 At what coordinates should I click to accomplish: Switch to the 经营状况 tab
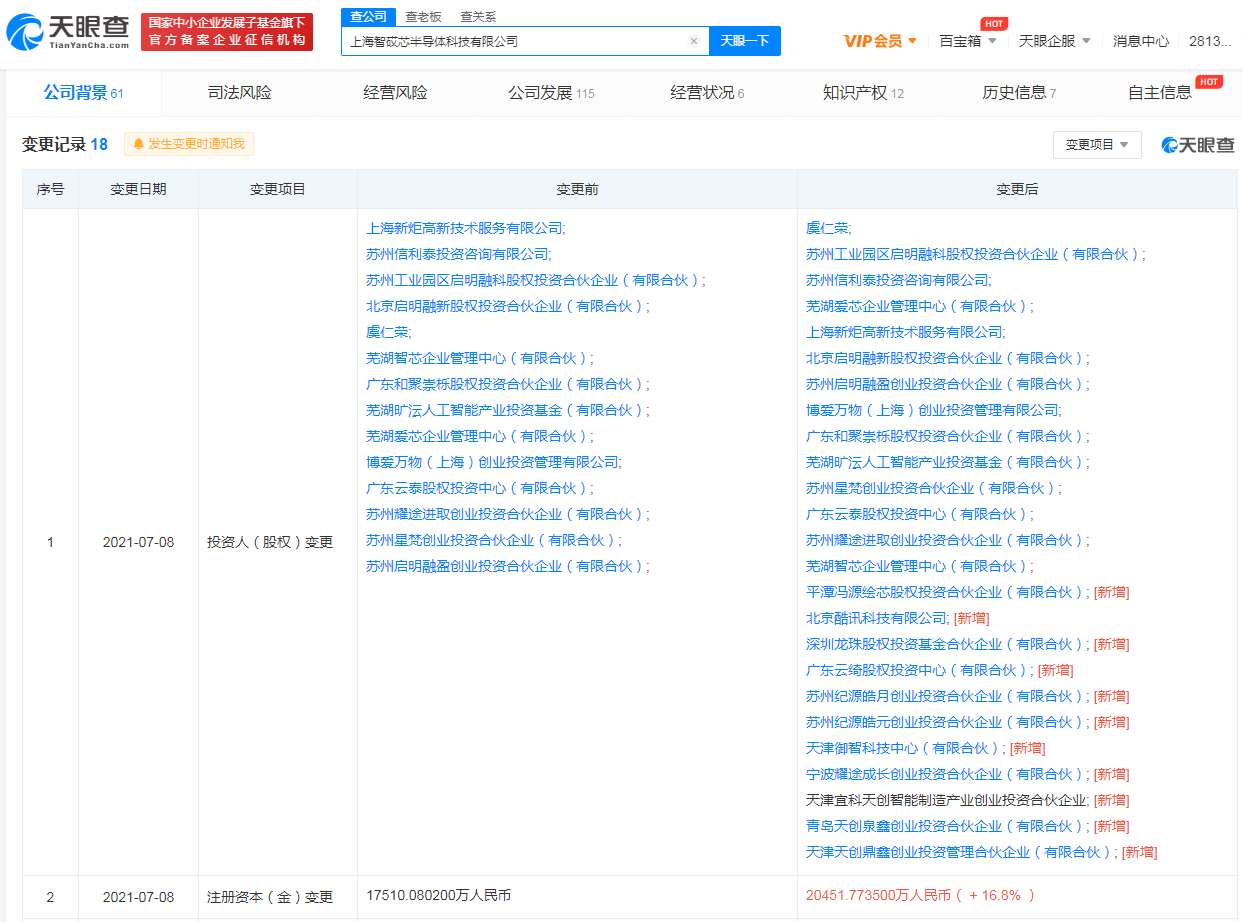pyautogui.click(x=707, y=93)
